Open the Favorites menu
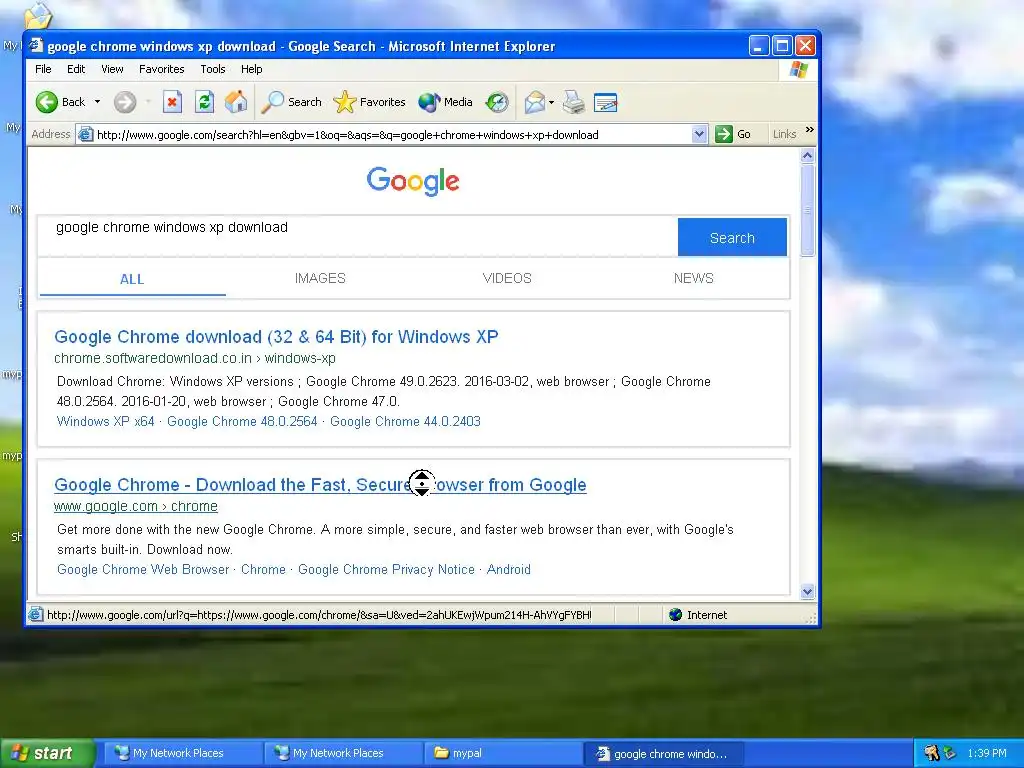 click(x=161, y=69)
